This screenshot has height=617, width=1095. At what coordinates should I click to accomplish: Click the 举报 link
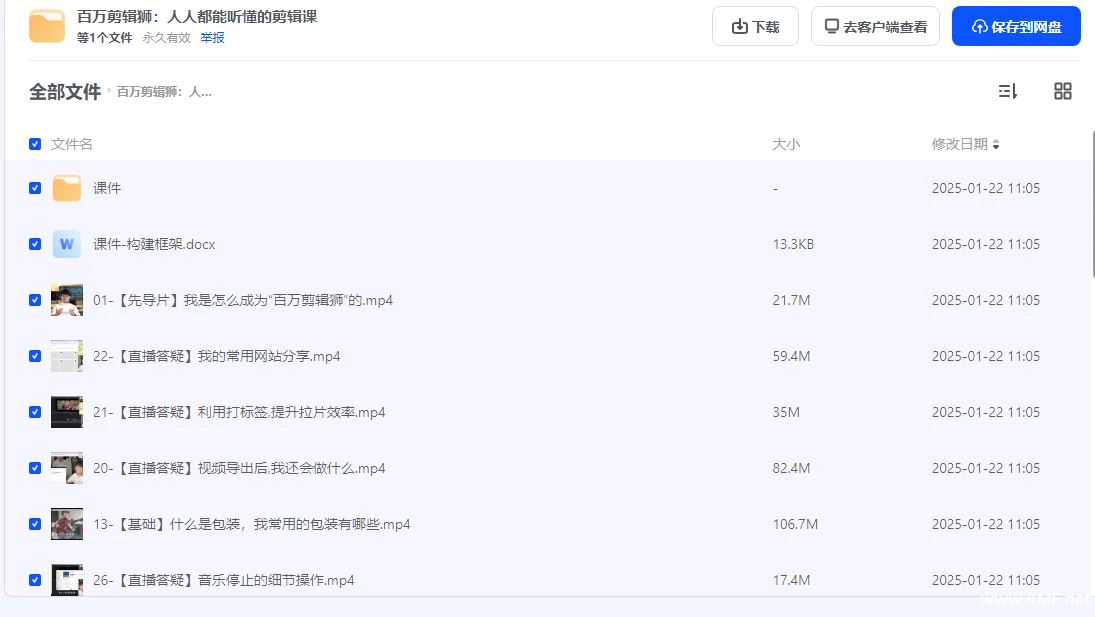[212, 36]
